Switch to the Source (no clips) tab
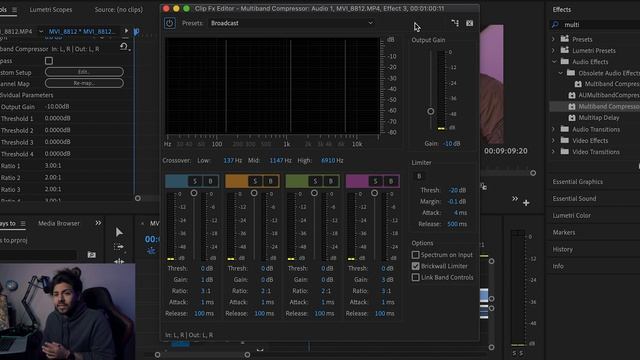Image resolution: width=640 pixels, height=360 pixels. (119, 9)
